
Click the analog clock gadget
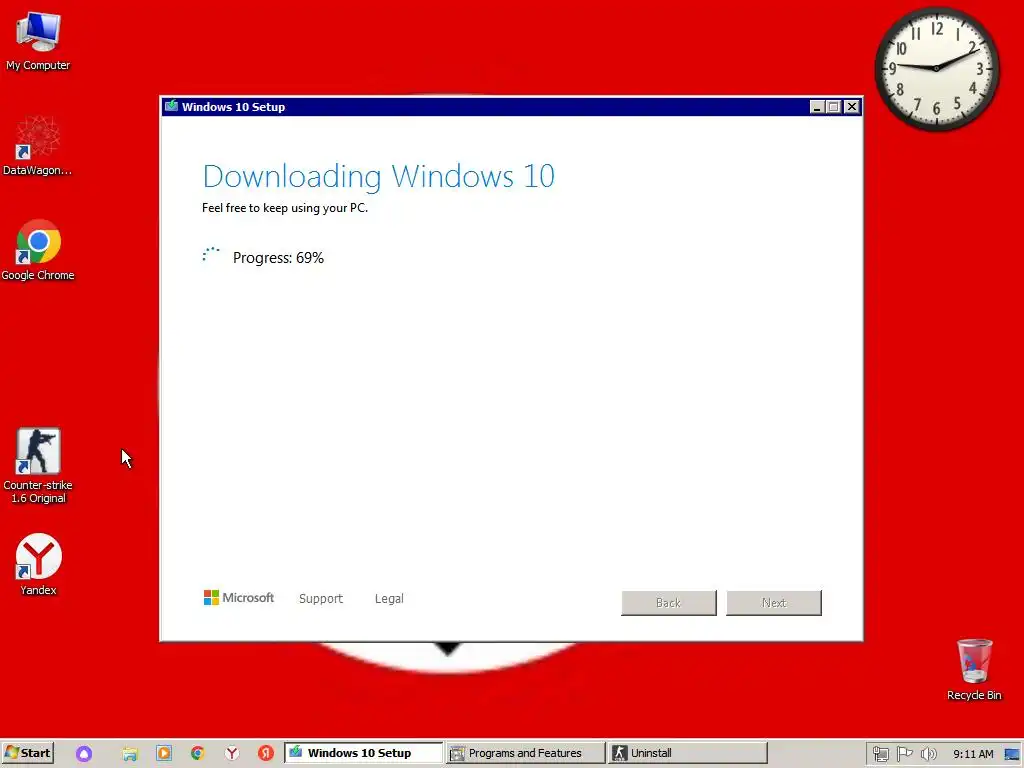(936, 68)
